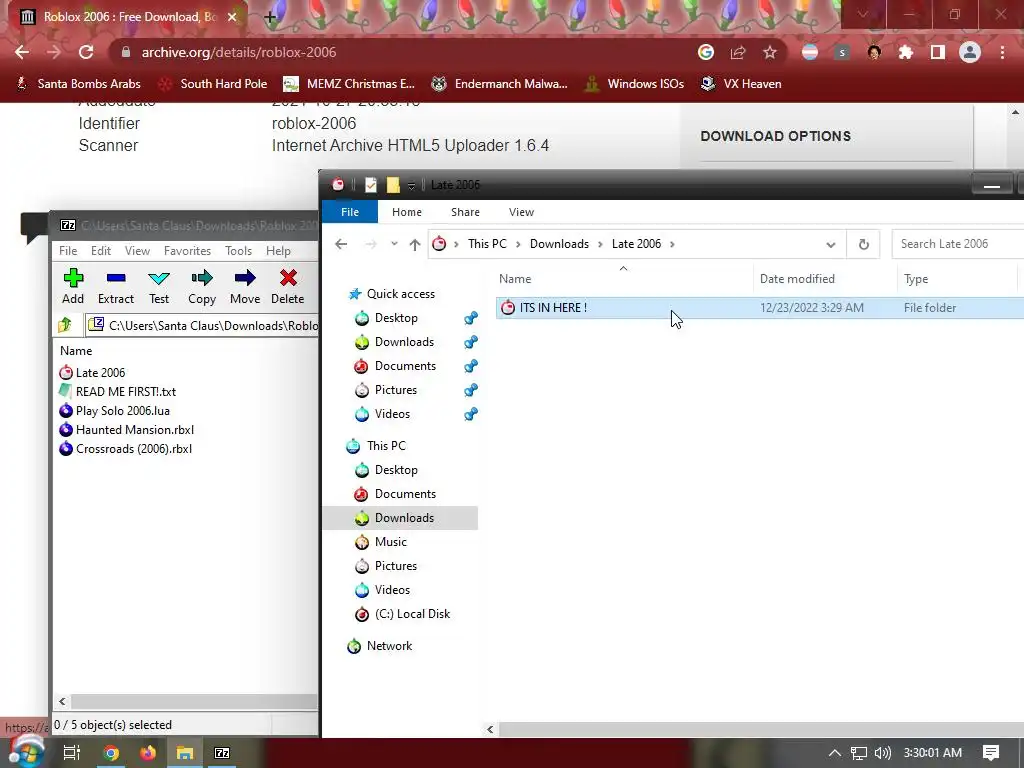Open Chrome from the taskbar

tap(111, 753)
